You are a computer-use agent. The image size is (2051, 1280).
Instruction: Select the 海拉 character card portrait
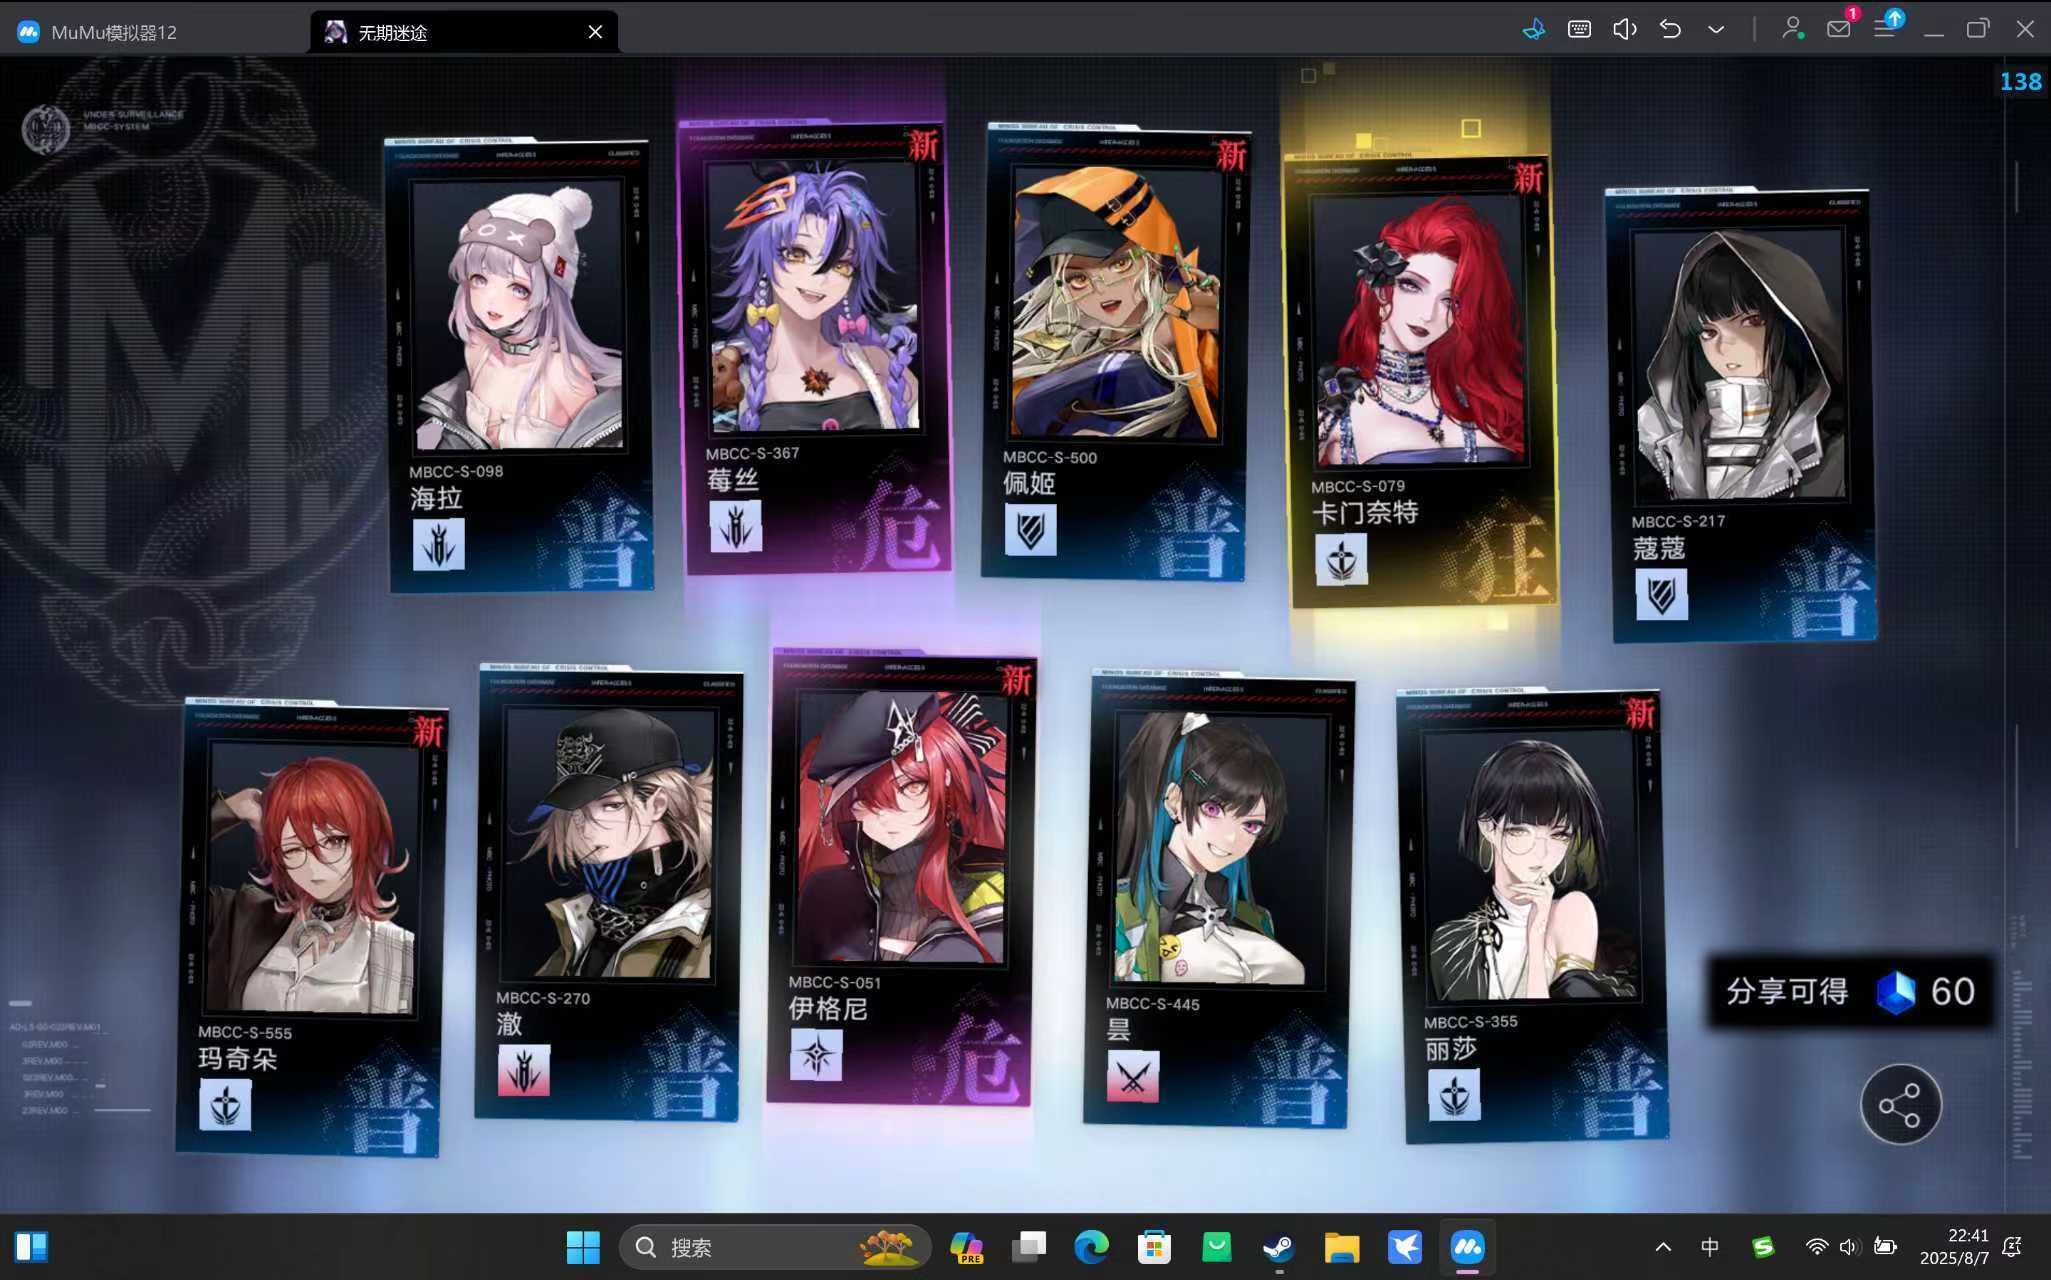pos(518,314)
